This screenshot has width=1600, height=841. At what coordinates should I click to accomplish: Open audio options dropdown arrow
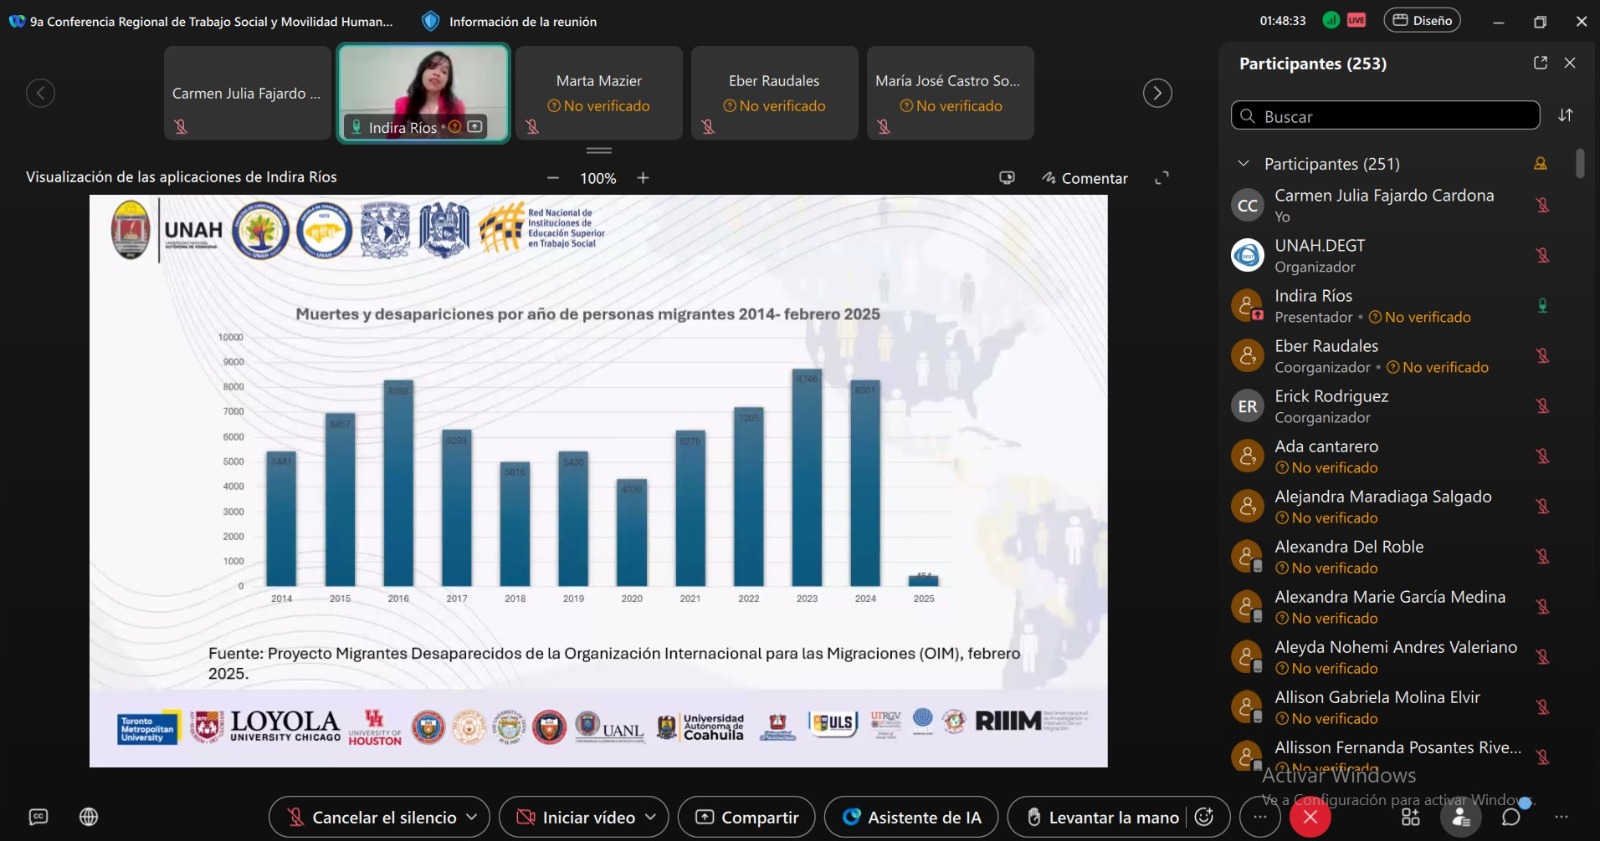472,817
